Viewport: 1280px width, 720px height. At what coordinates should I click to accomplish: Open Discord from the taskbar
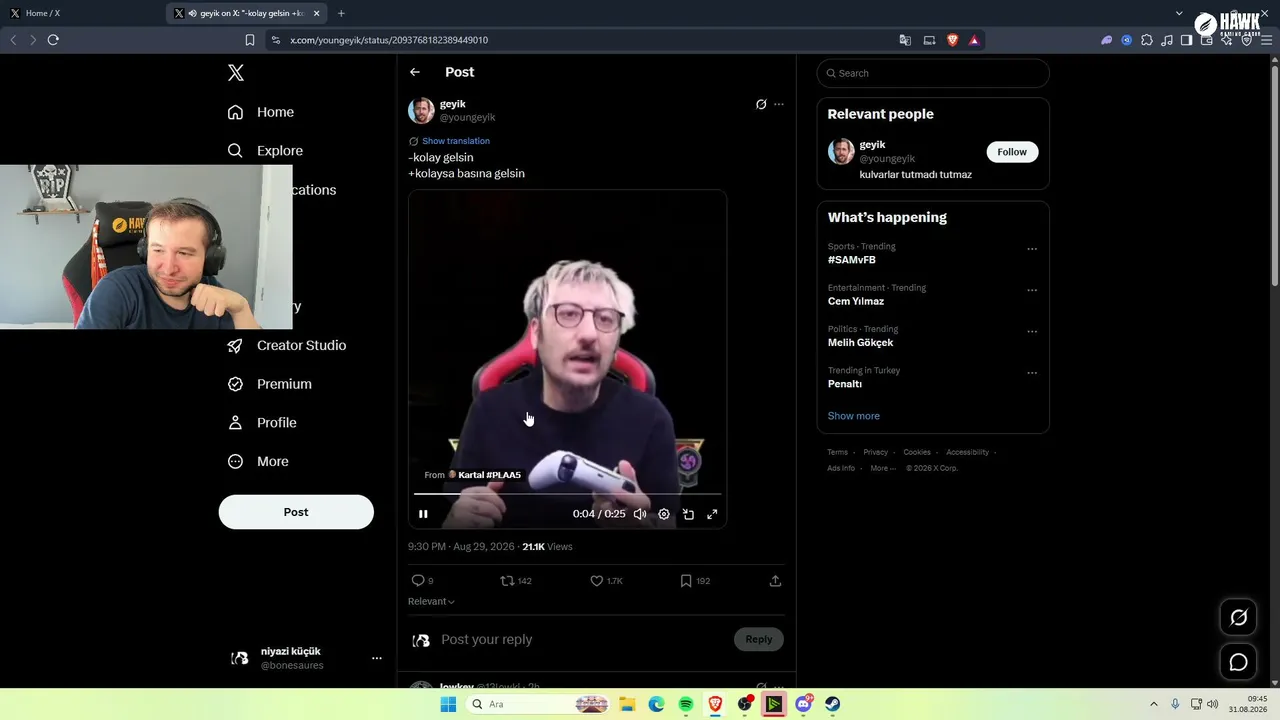804,704
